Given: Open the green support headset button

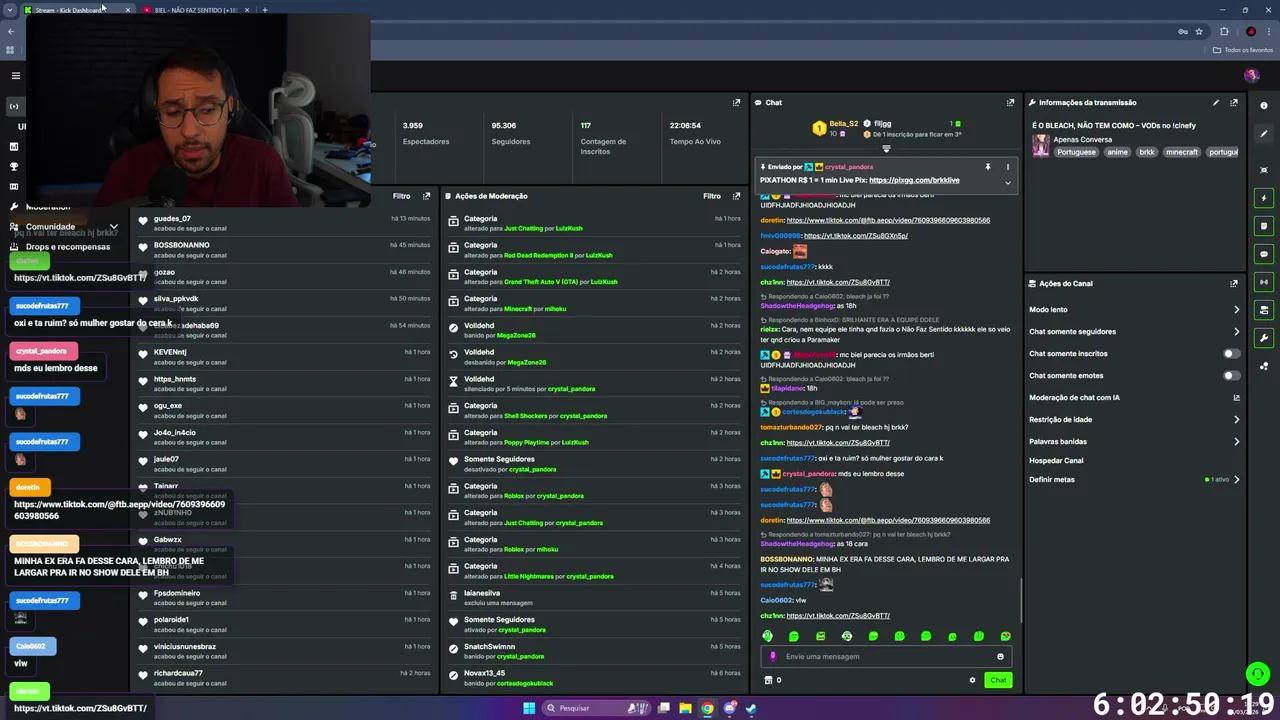Looking at the screenshot, I should (1257, 674).
